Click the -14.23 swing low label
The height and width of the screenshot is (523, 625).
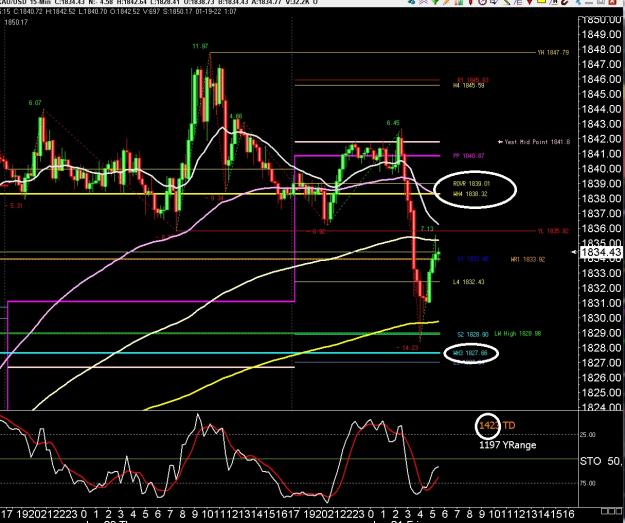(x=407, y=348)
